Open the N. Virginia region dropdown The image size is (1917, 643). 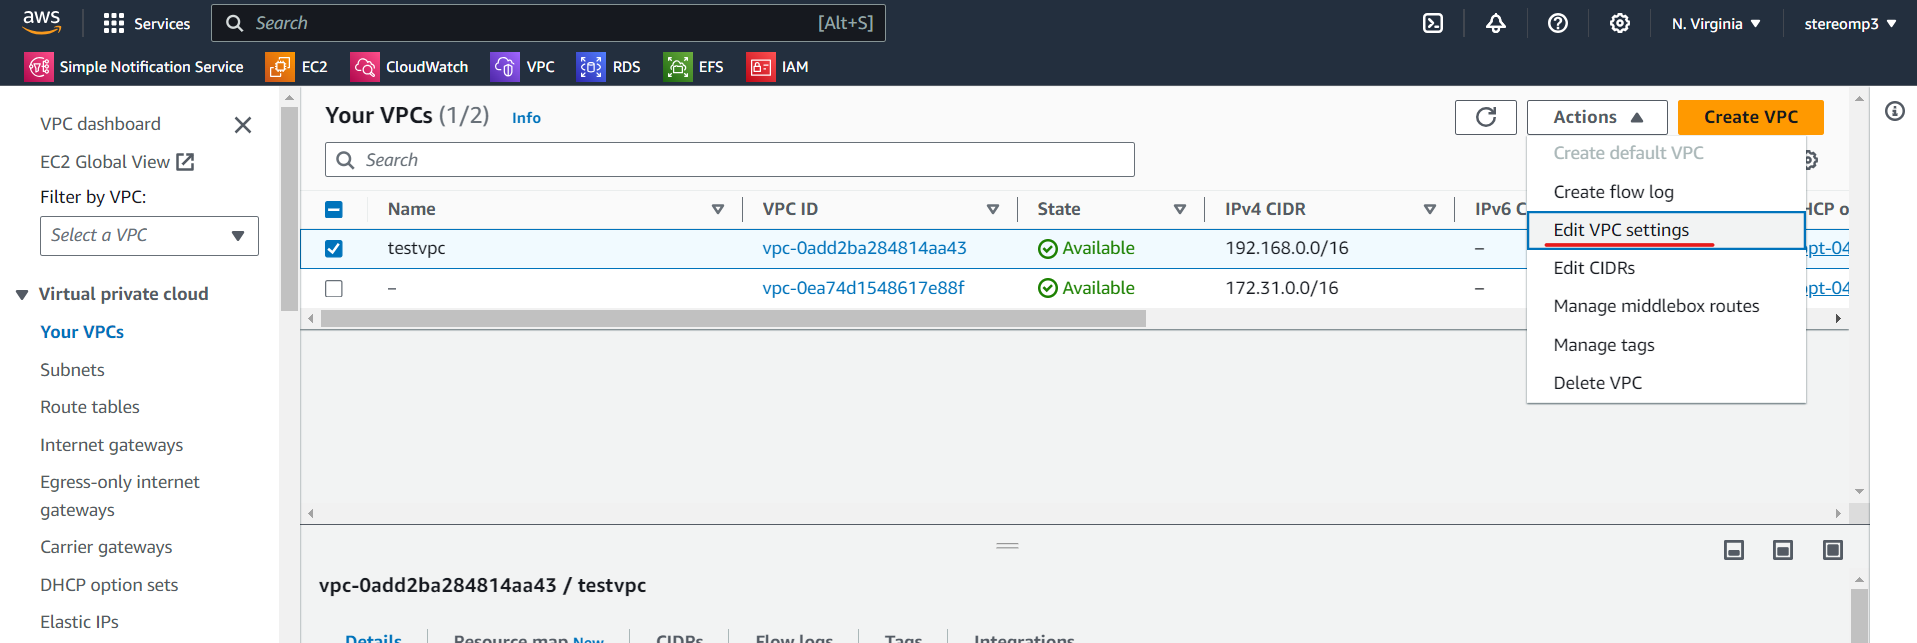pyautogui.click(x=1716, y=23)
